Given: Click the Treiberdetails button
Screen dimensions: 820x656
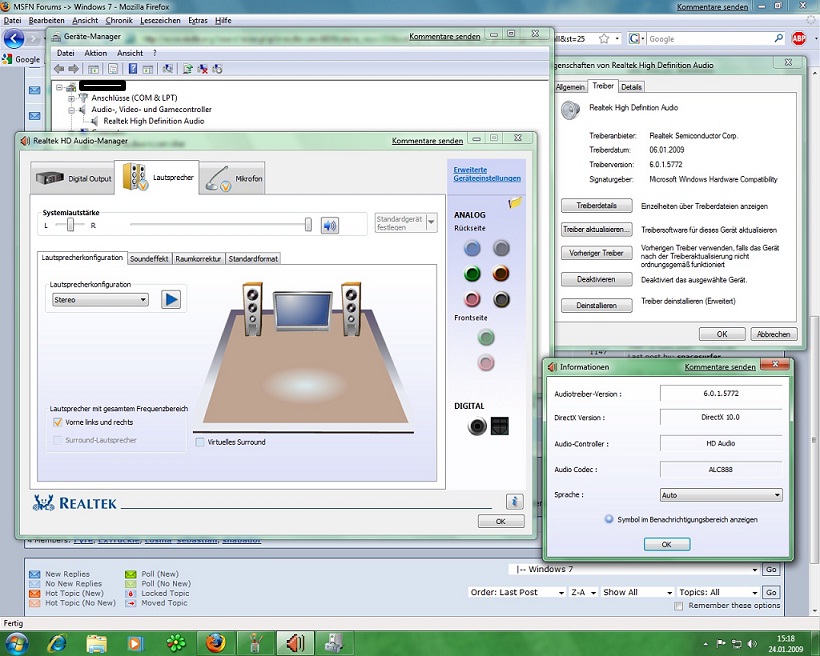Looking at the screenshot, I should 597,206.
